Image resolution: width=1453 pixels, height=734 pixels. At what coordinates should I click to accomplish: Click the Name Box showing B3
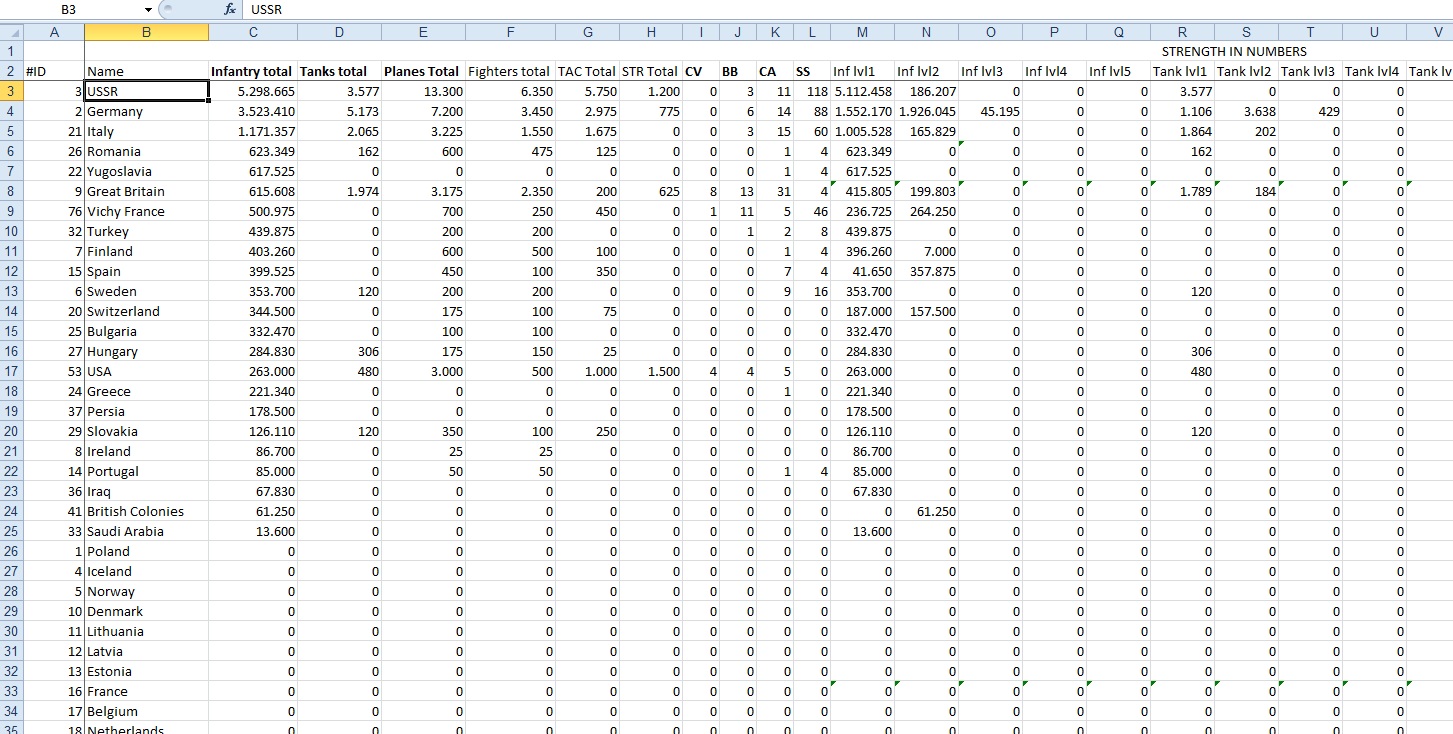click(x=70, y=9)
